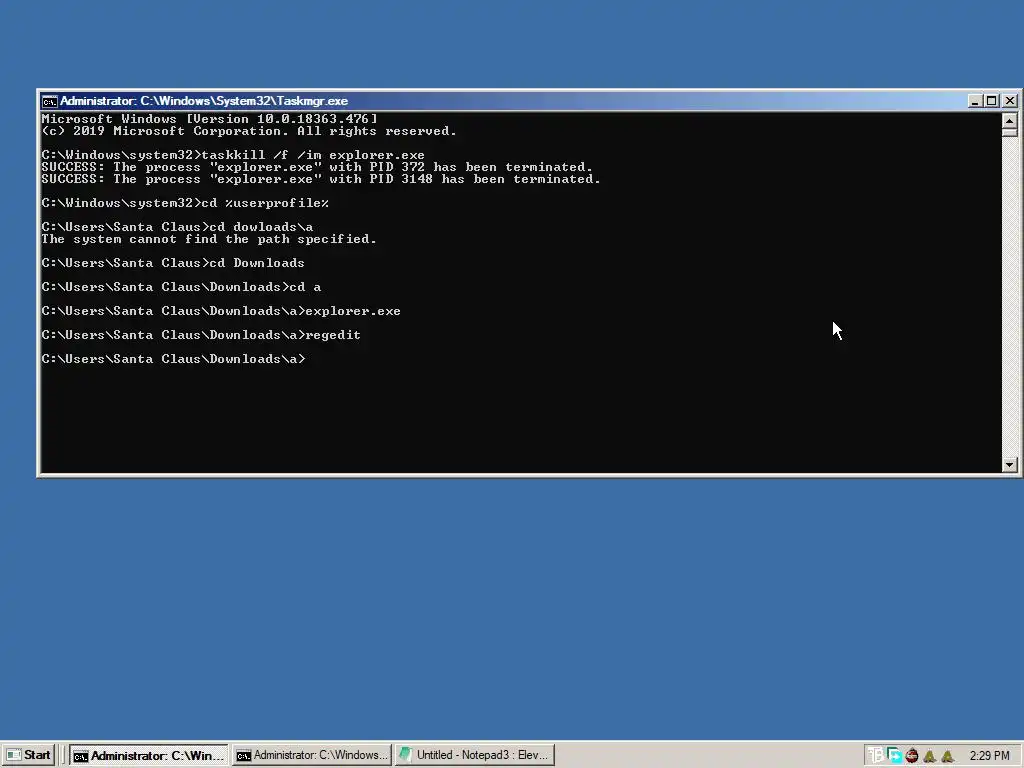The height and width of the screenshot is (768, 1024).
Task: Click the last empty prompt line
Action: click(173, 359)
